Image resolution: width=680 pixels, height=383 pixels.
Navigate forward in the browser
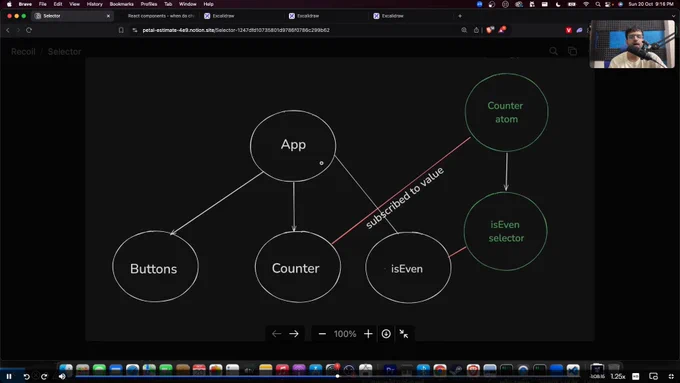tap(18, 30)
